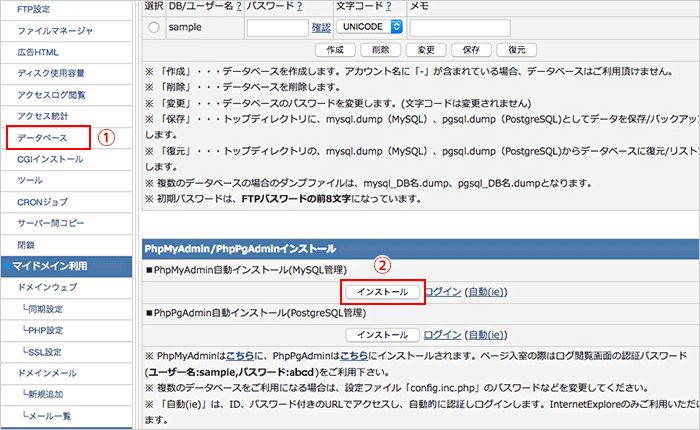
Task: Open the UNICODE character code dropdown
Action: (370, 27)
